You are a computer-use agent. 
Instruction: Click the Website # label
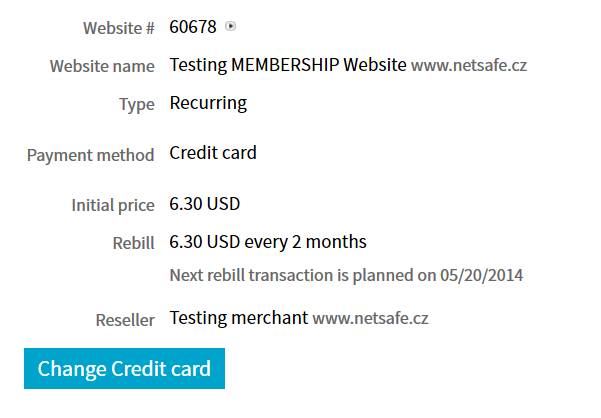pyautogui.click(x=119, y=28)
